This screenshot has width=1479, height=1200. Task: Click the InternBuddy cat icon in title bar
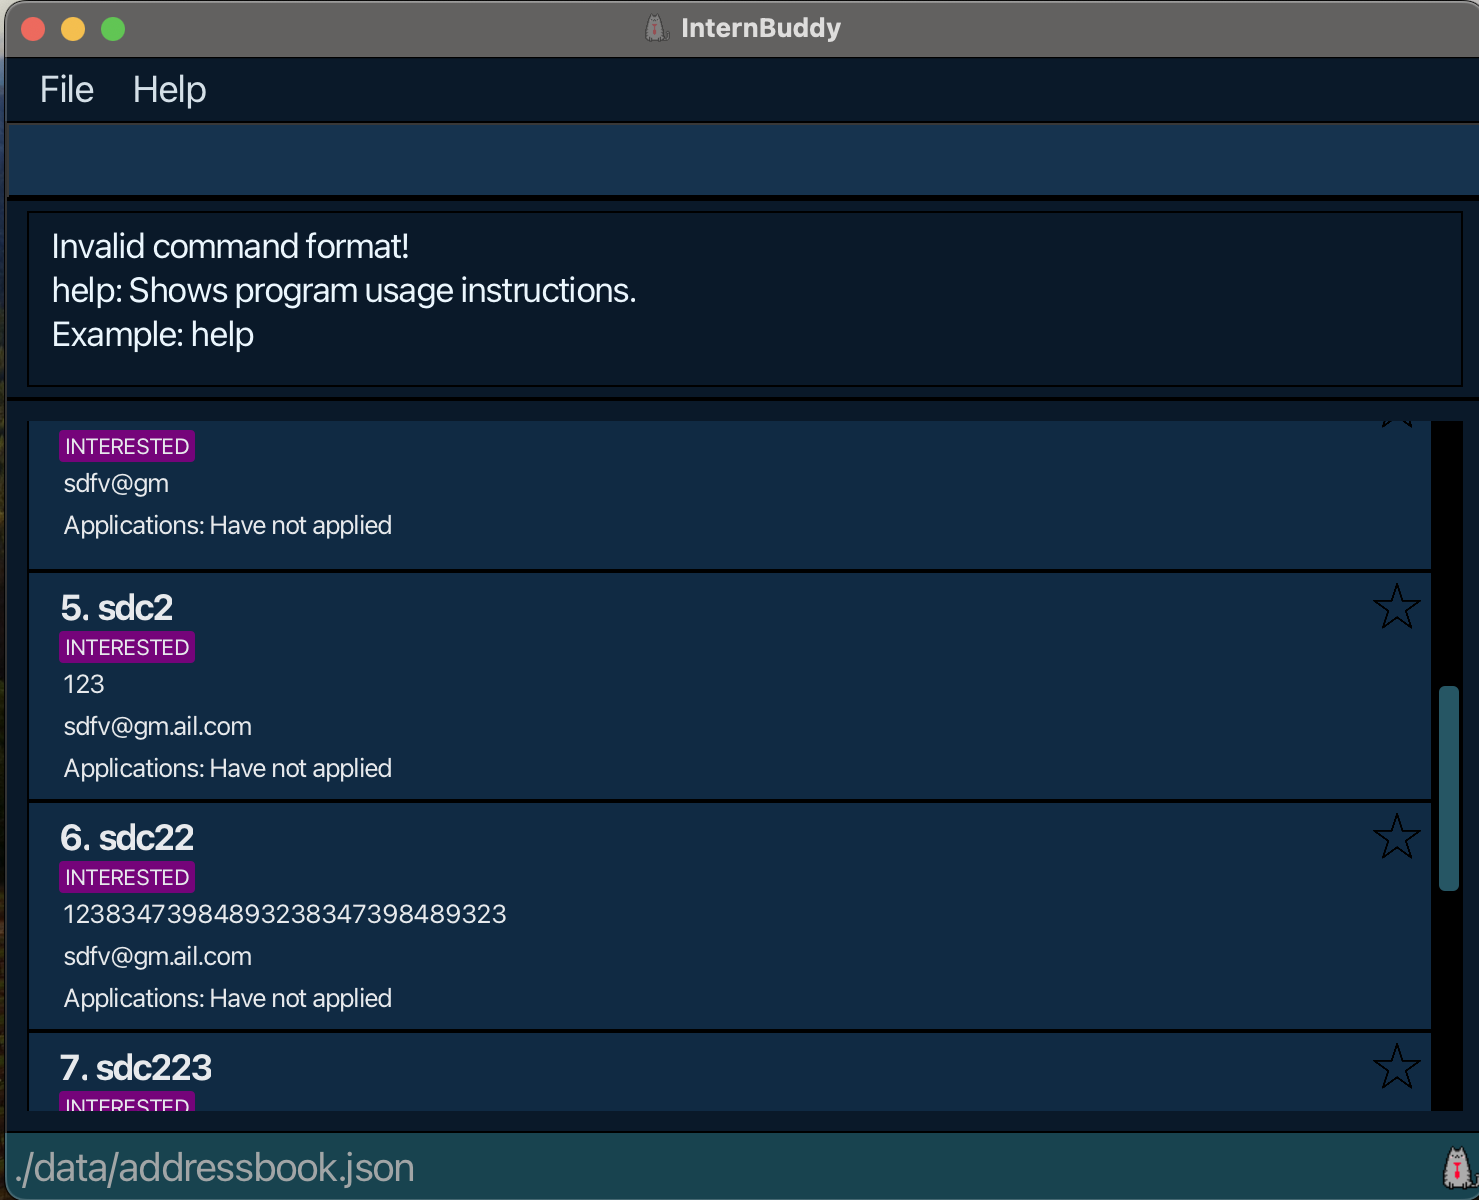tap(655, 27)
